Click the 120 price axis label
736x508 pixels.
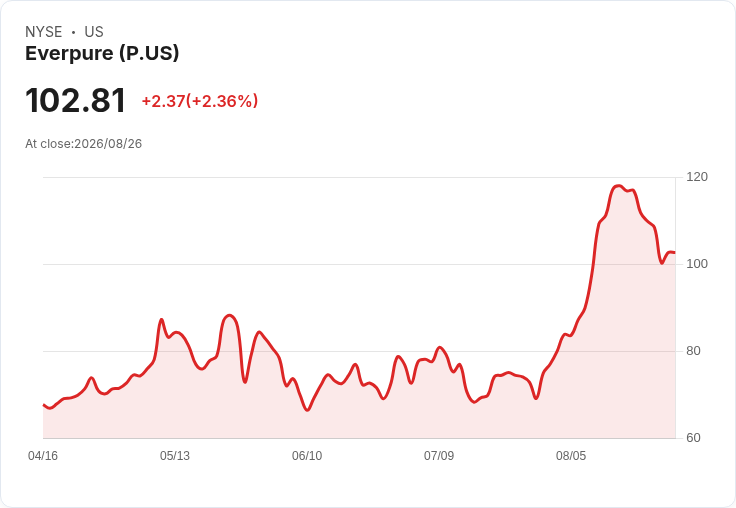697,177
